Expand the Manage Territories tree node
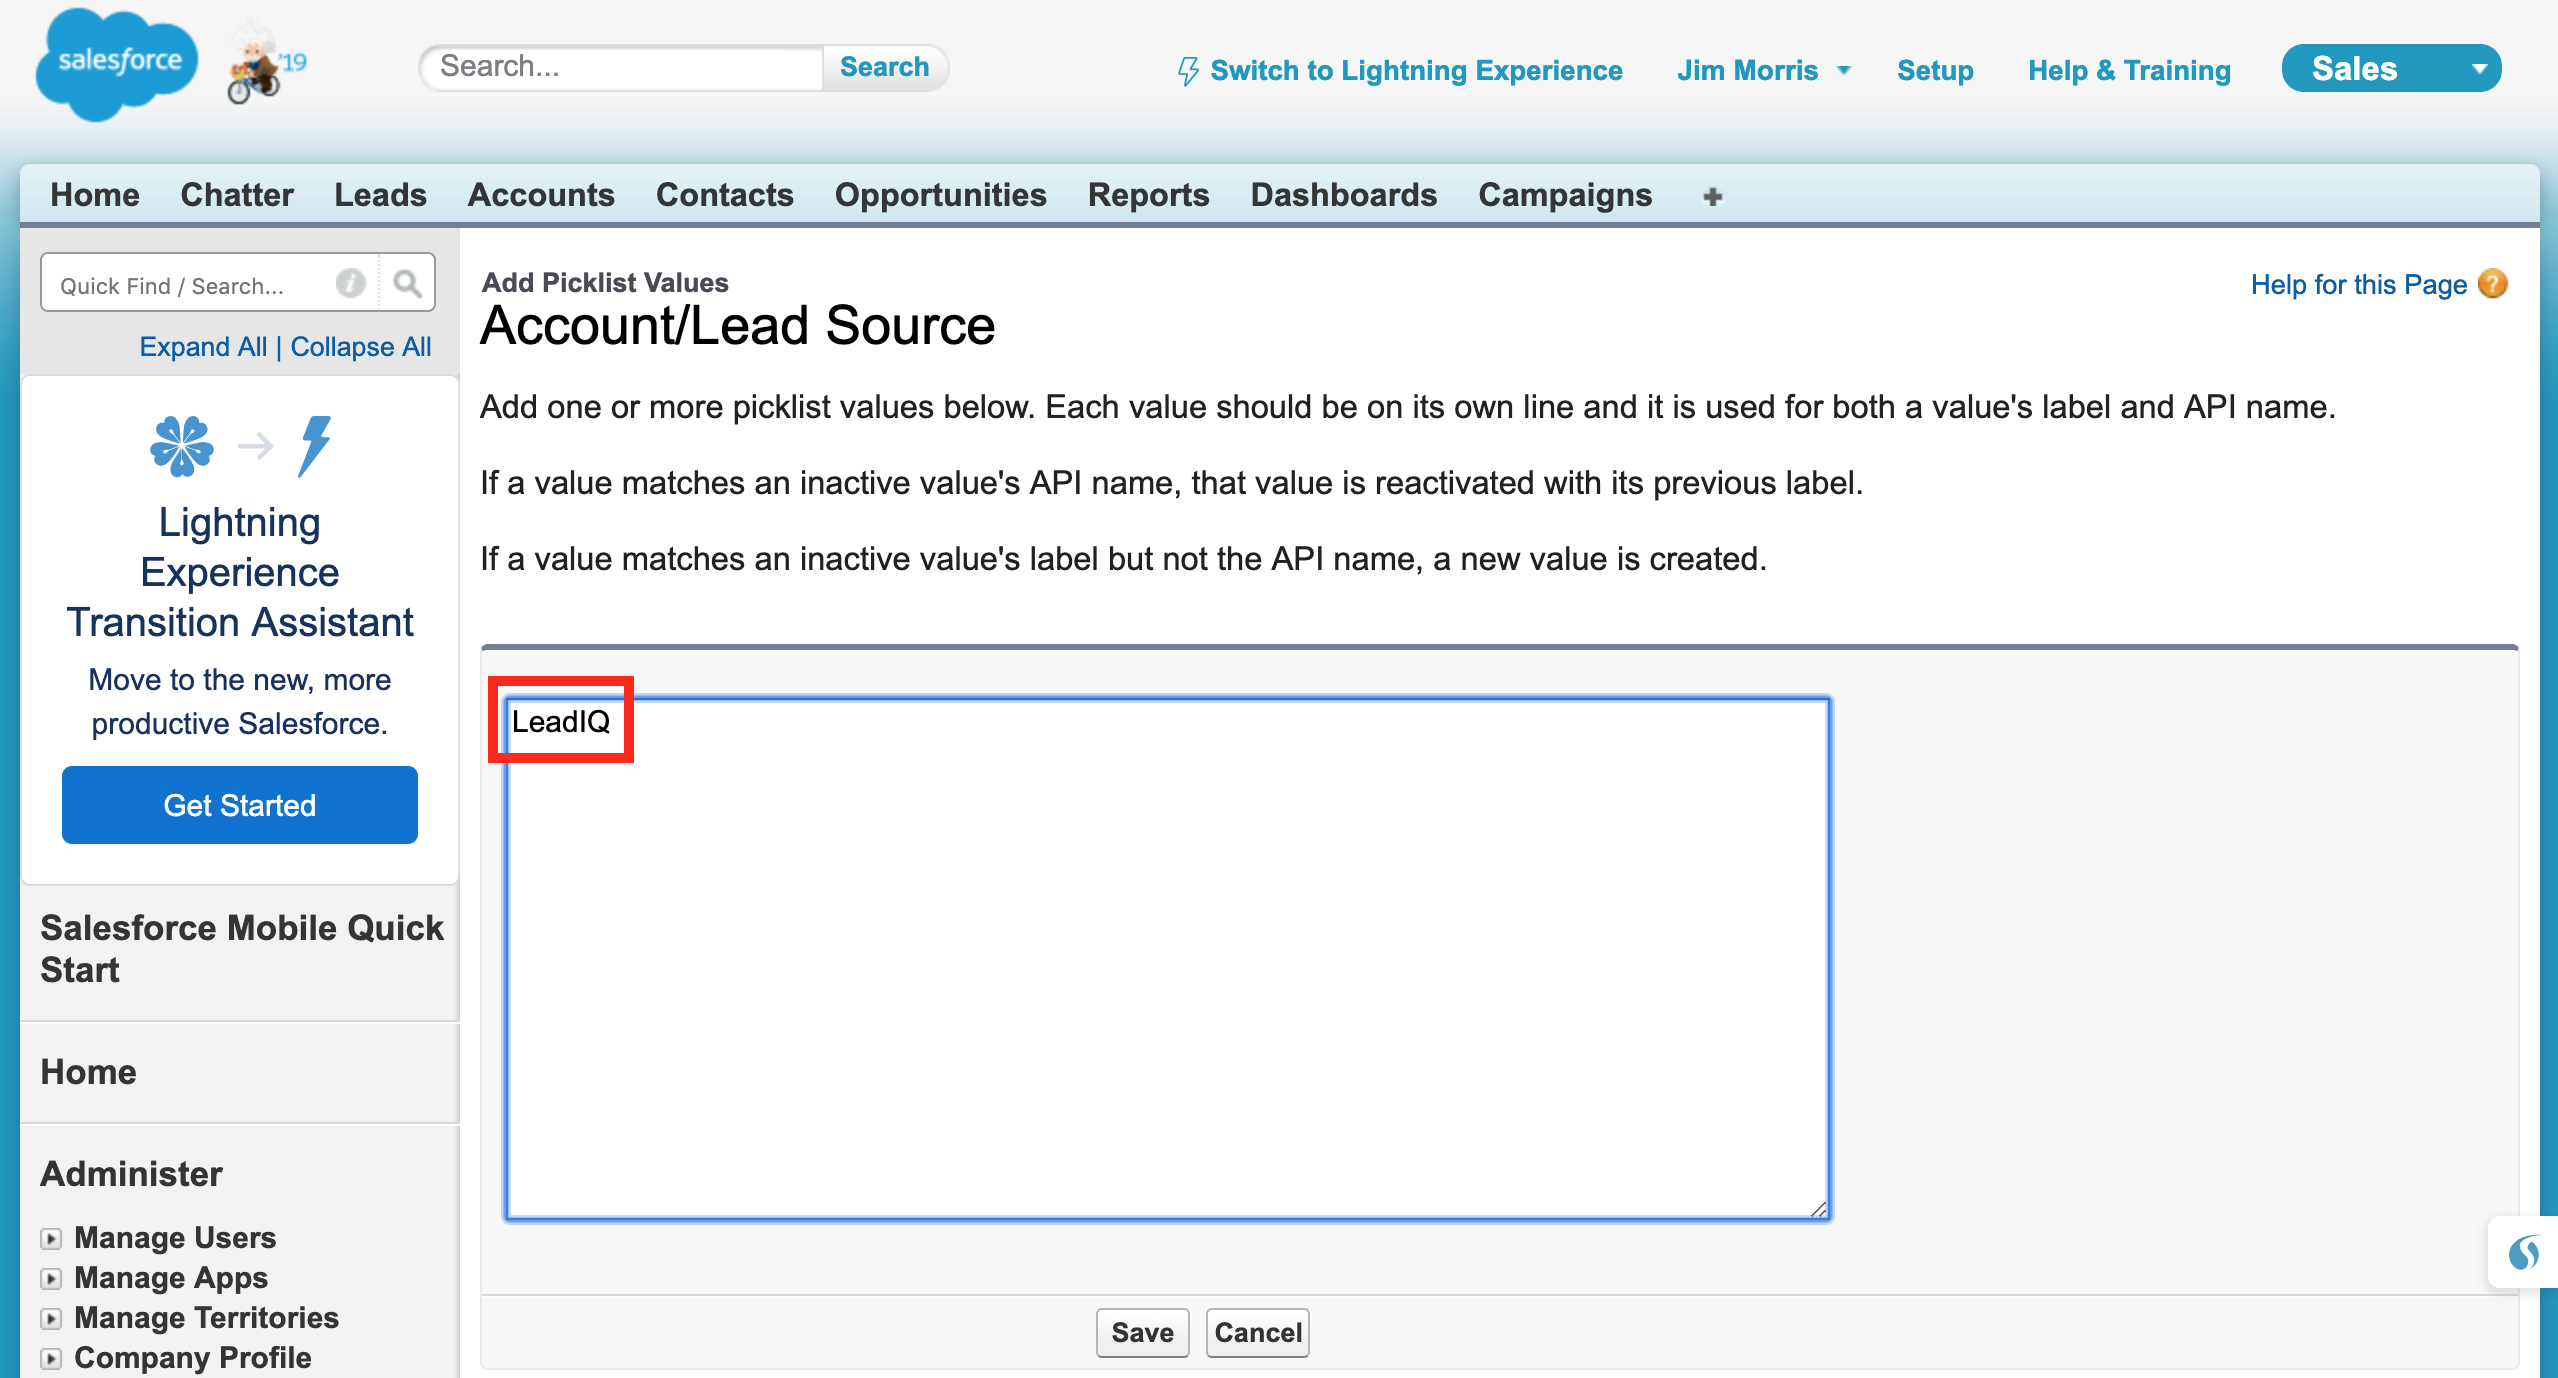 click(51, 1318)
